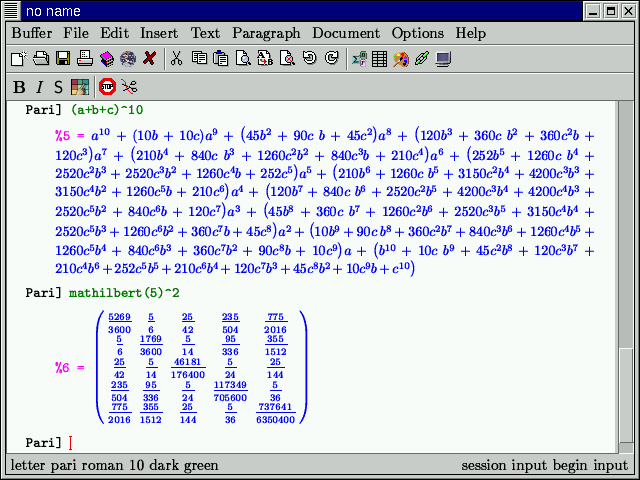
Task: Copy selection with the copy icon
Action: (199, 59)
